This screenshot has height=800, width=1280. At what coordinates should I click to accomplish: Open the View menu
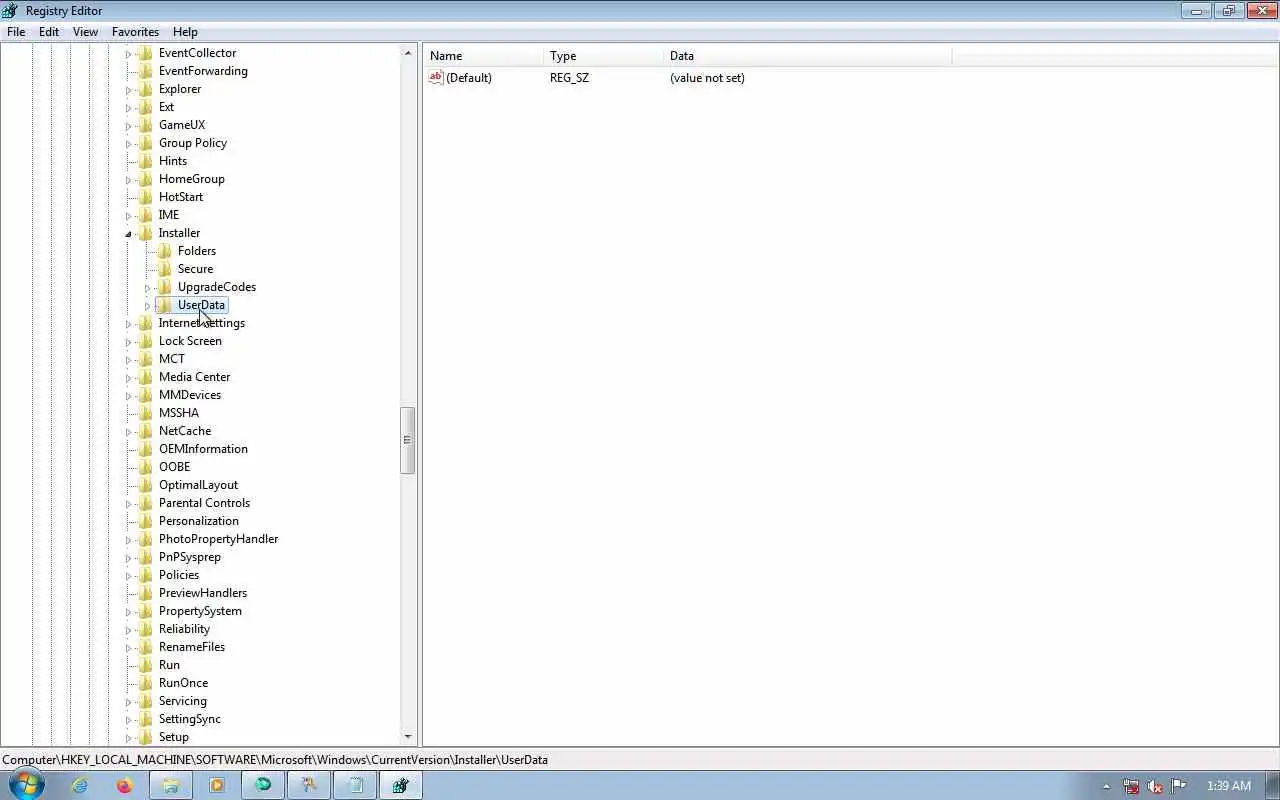click(85, 31)
